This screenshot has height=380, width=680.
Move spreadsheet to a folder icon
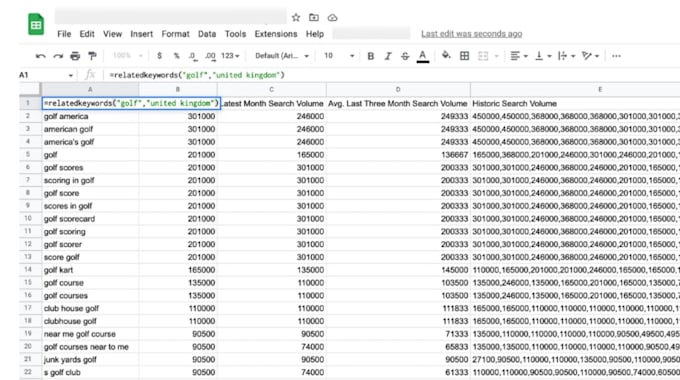(314, 17)
